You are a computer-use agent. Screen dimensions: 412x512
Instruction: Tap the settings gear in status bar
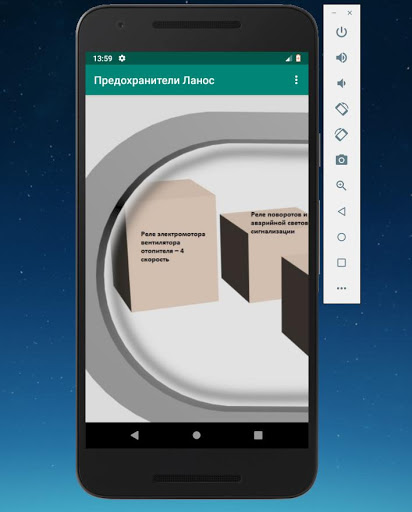122,58
